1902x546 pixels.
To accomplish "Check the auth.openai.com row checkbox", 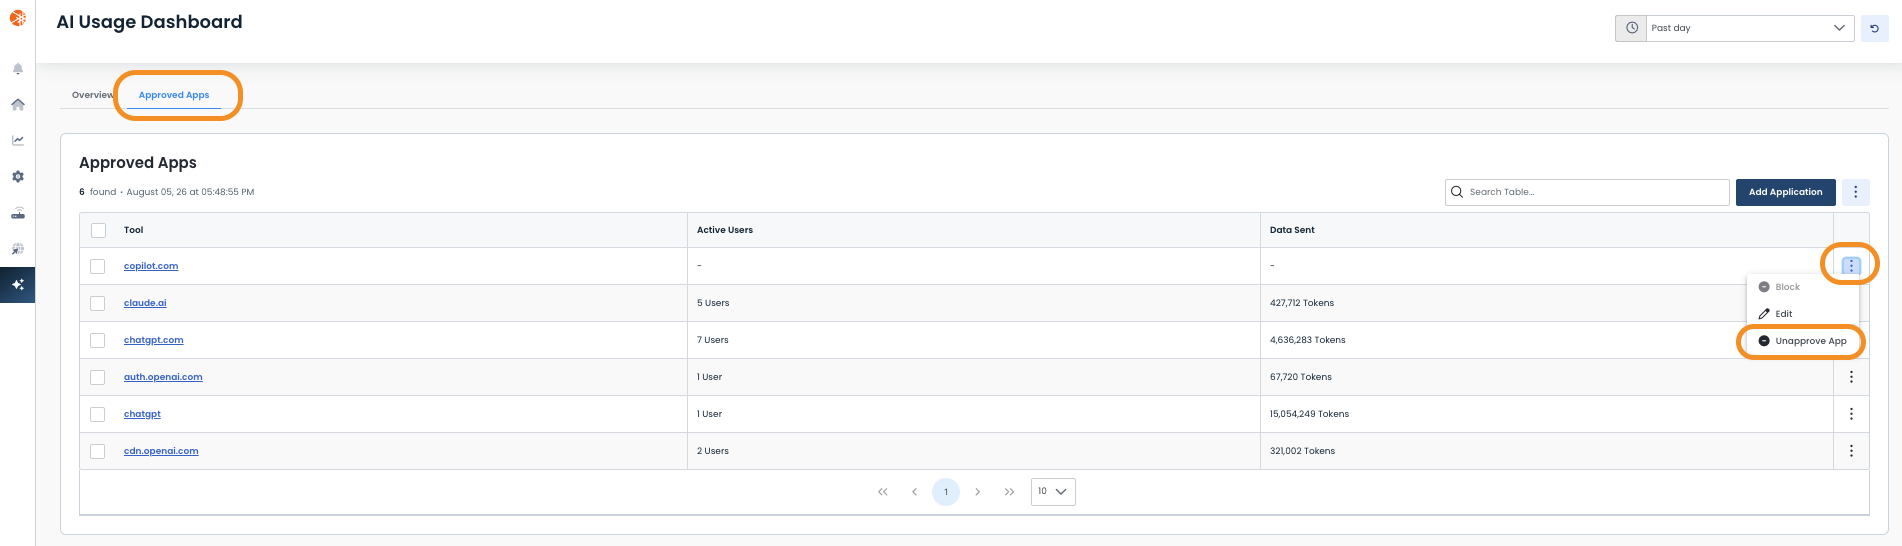I will pos(98,377).
